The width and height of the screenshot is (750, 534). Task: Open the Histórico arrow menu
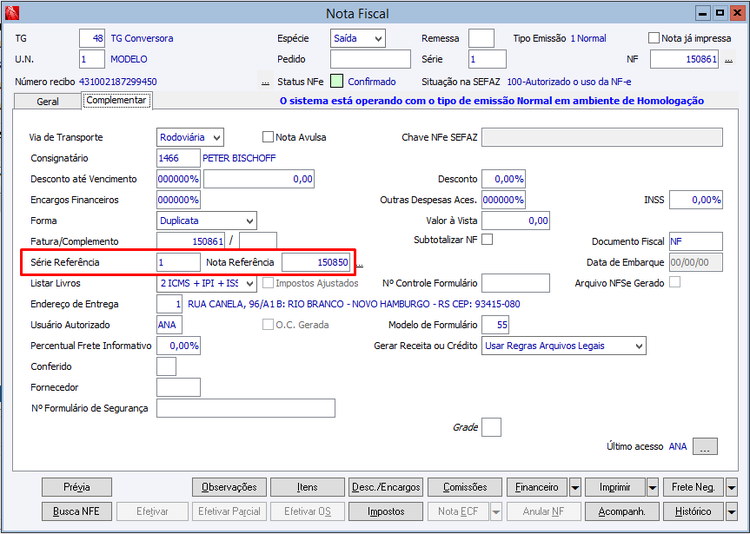[731, 512]
